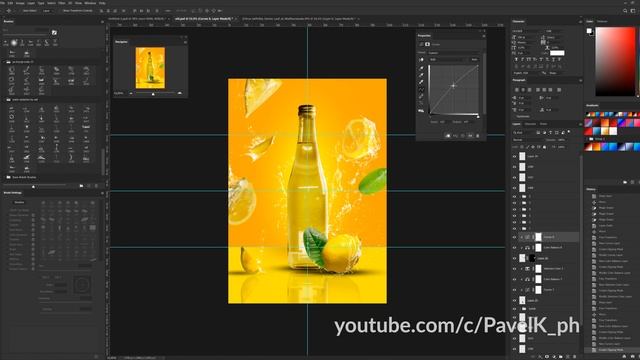640x360 pixels.
Task: Open the Layer dropdown beside Auto-Select
Action: click(48, 11)
